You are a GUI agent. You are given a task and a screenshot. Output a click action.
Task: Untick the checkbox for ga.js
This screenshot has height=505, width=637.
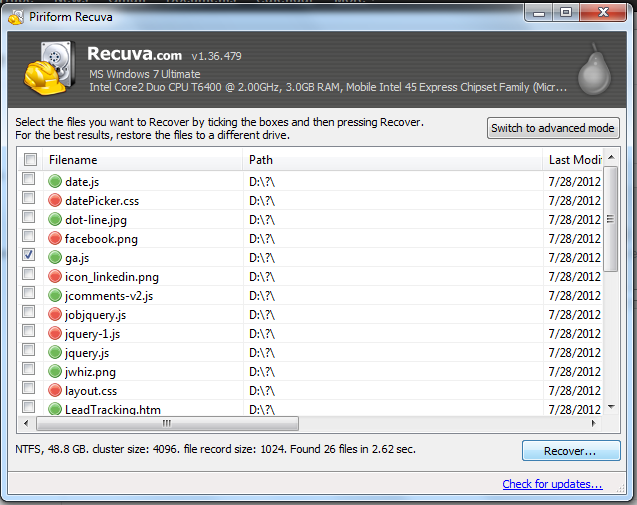coord(28,254)
